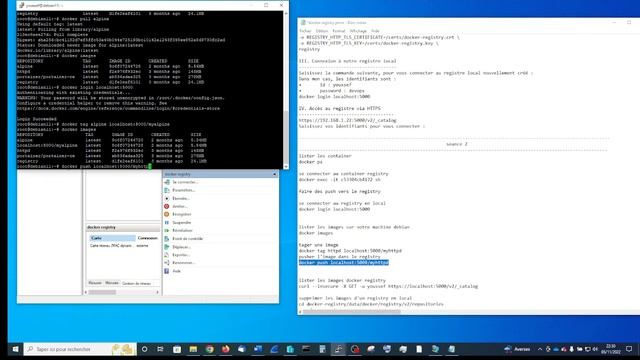Click 'docker tag alpine localhost:5000/myalpine' terminal line
640x360 pixels.
point(116,124)
